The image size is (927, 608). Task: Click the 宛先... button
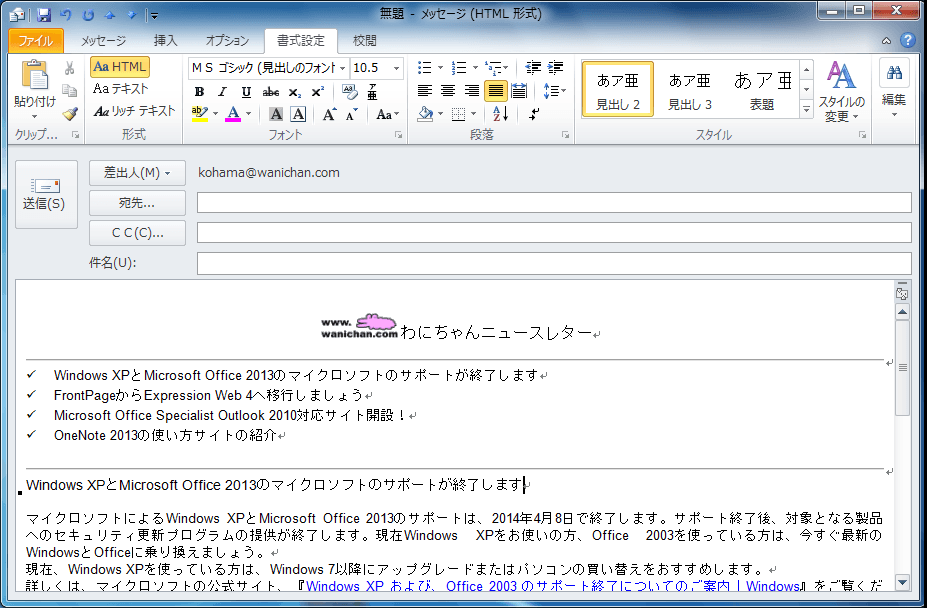(137, 203)
